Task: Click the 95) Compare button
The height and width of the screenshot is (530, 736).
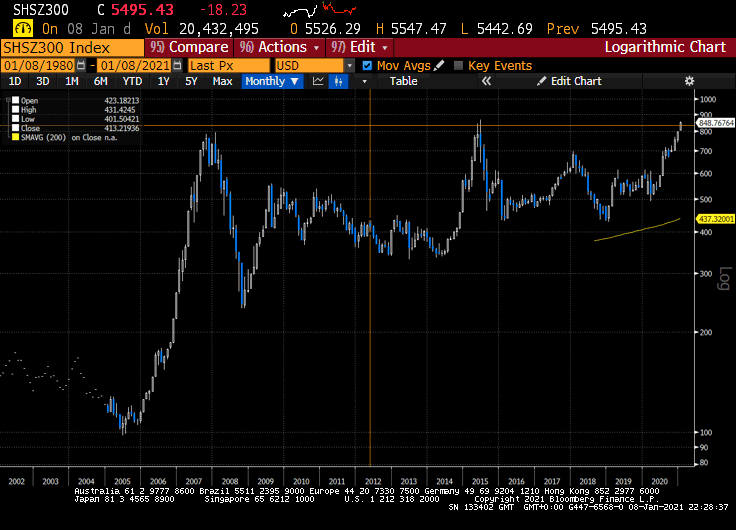Action: coord(189,47)
